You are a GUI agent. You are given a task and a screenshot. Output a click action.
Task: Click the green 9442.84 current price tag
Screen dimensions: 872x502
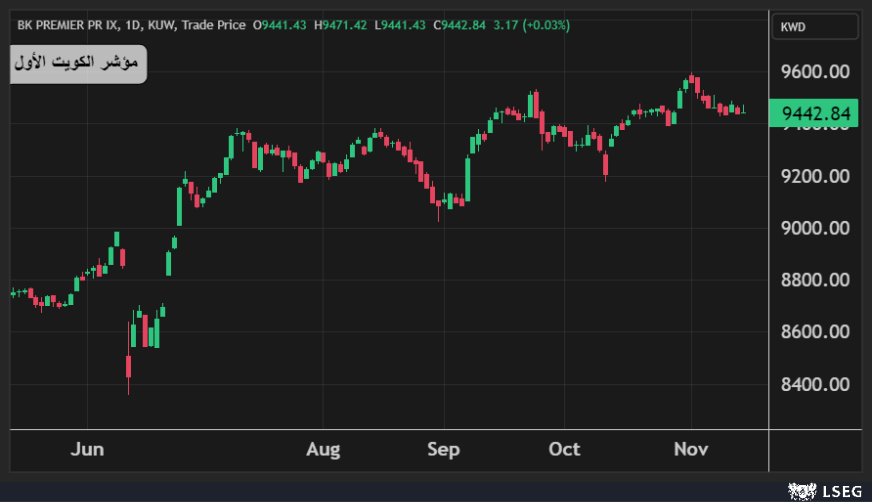pyautogui.click(x=818, y=114)
